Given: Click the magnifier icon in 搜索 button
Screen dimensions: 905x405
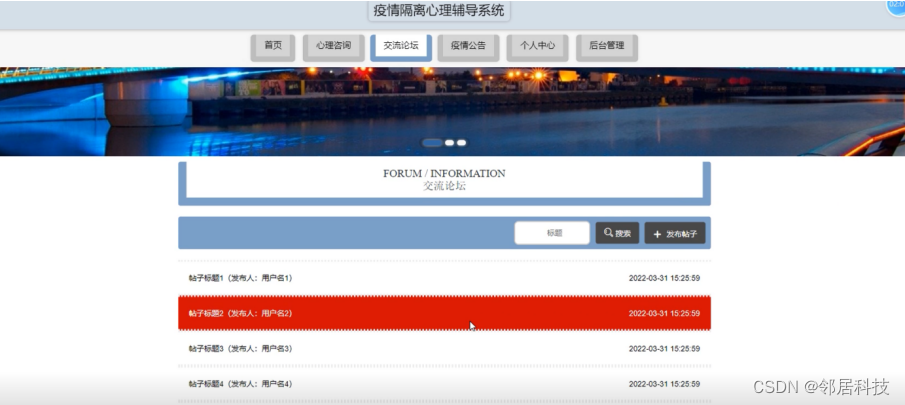Looking at the screenshot, I should coord(608,233).
